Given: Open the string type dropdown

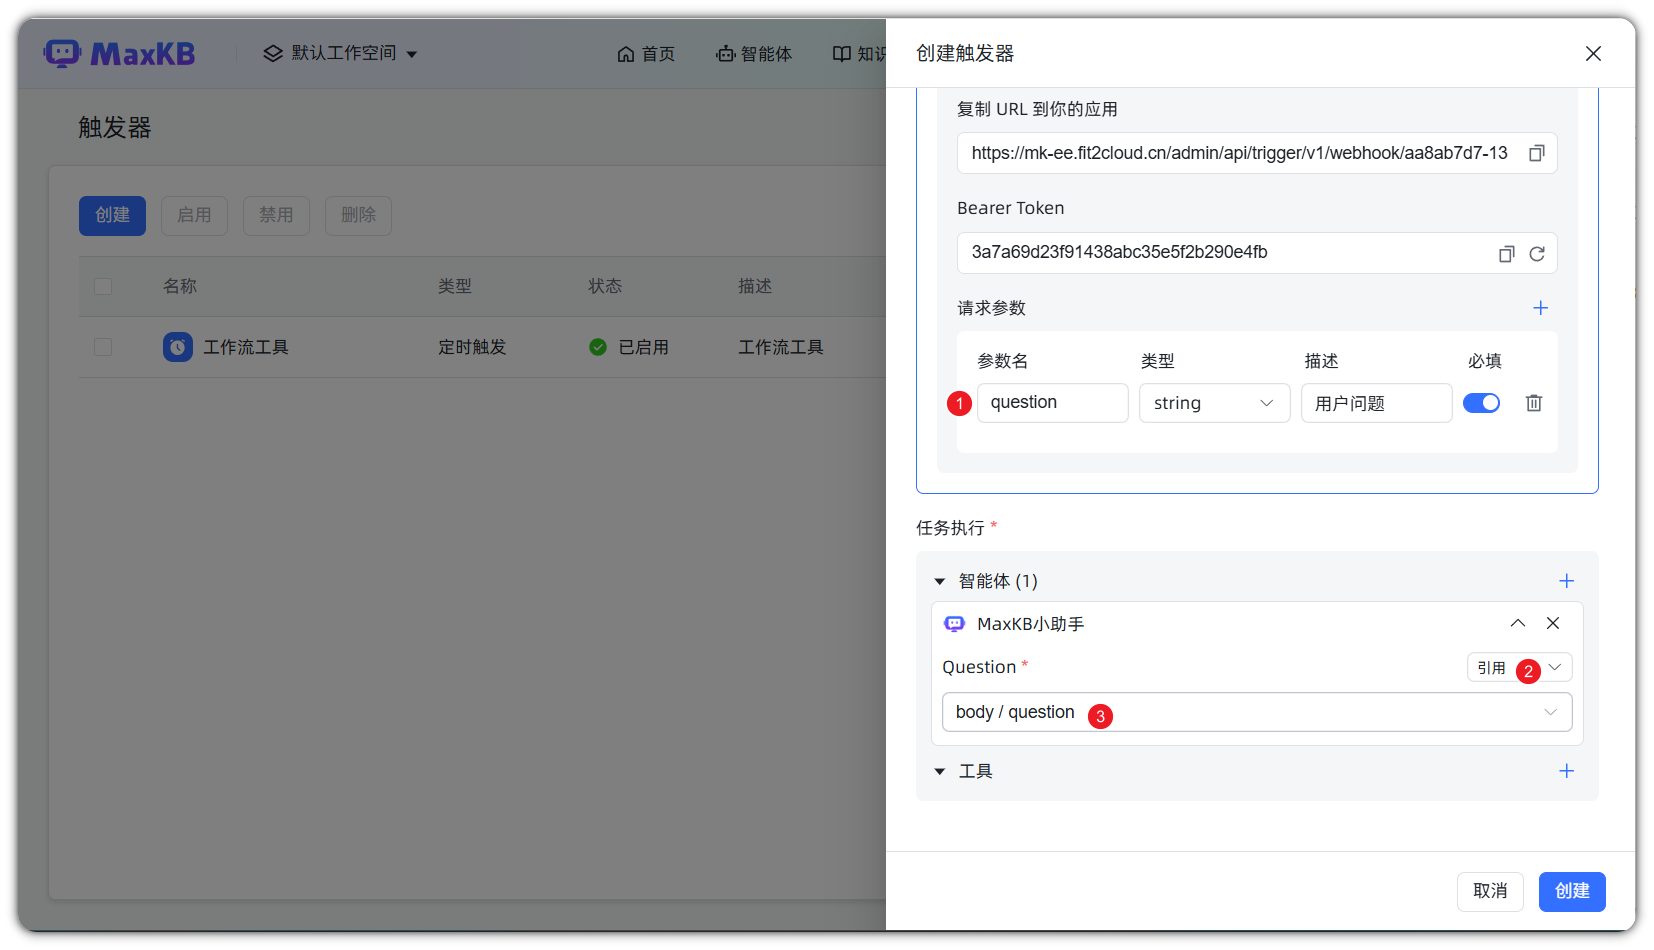Looking at the screenshot, I should coord(1214,403).
